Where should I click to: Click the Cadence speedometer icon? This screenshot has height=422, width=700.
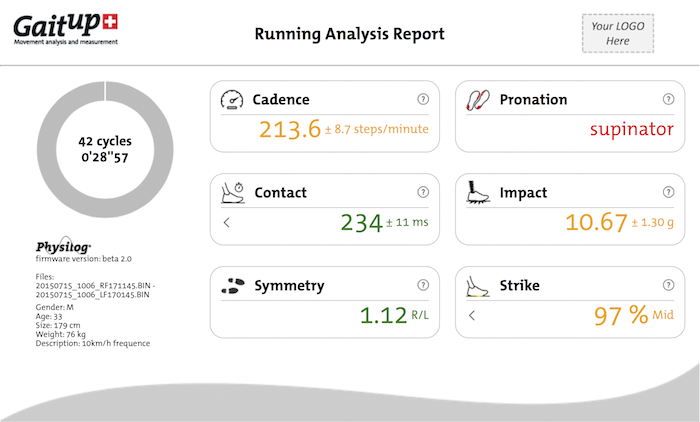pyautogui.click(x=232, y=100)
